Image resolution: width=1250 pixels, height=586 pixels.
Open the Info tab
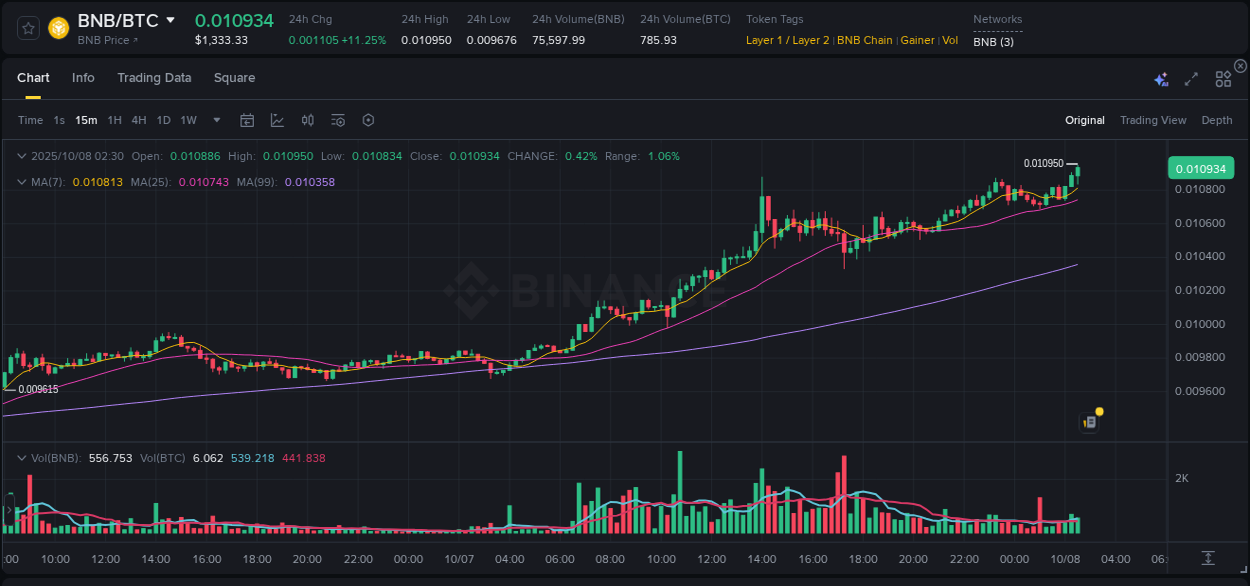[x=83, y=78]
